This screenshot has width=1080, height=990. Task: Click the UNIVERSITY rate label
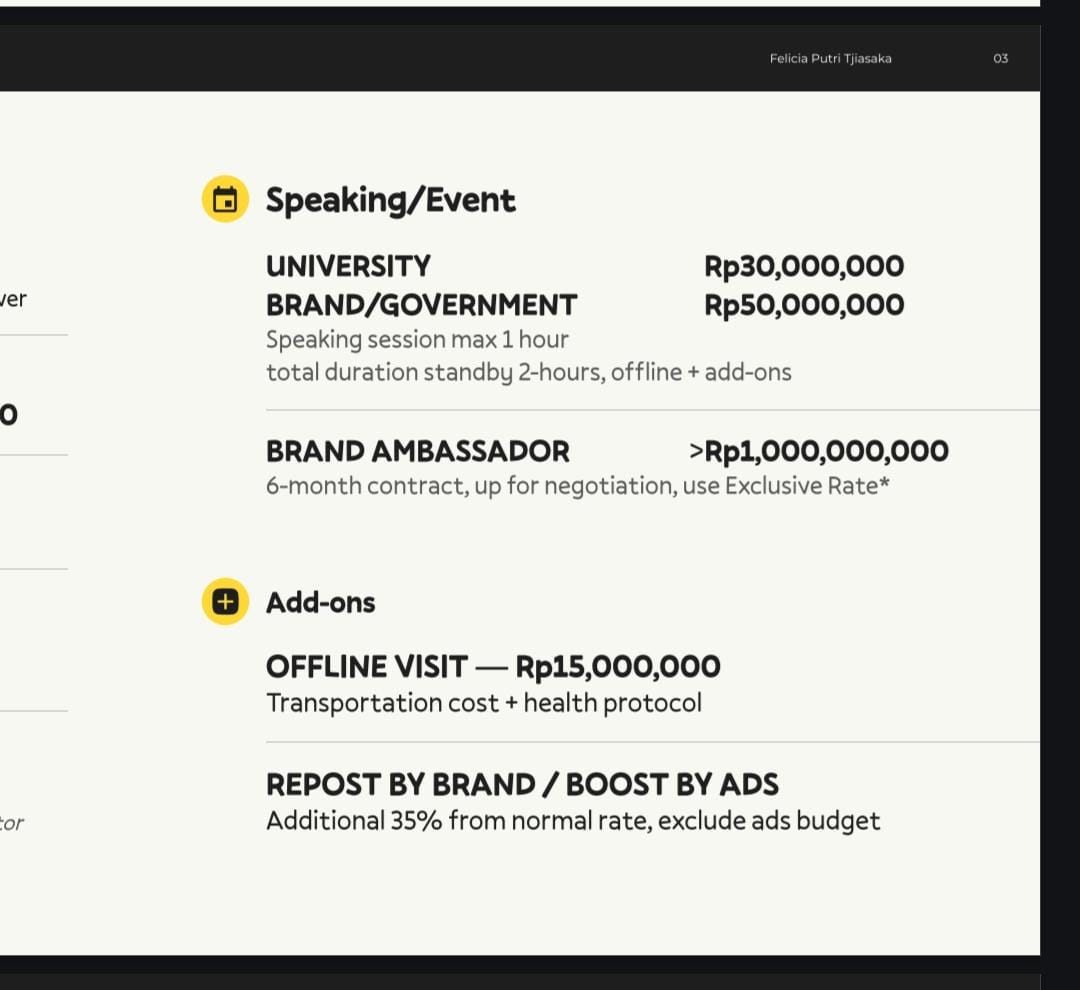[x=348, y=266]
